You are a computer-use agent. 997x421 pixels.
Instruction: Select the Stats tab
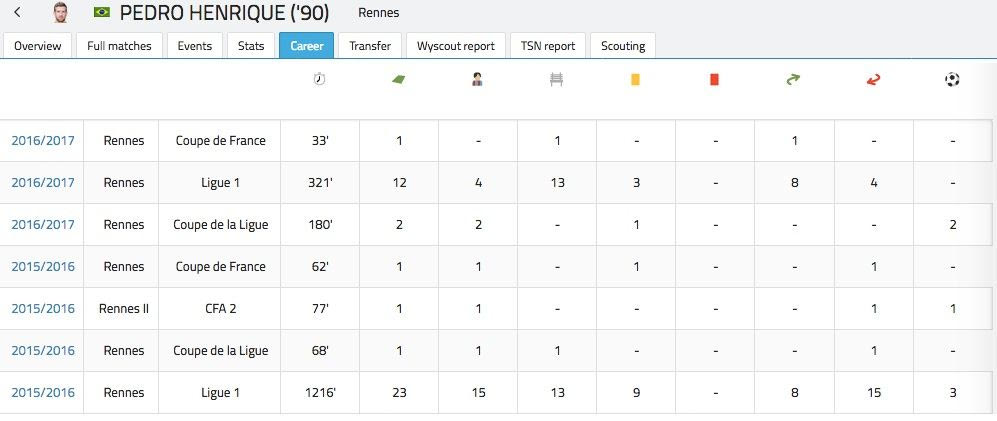pos(251,46)
